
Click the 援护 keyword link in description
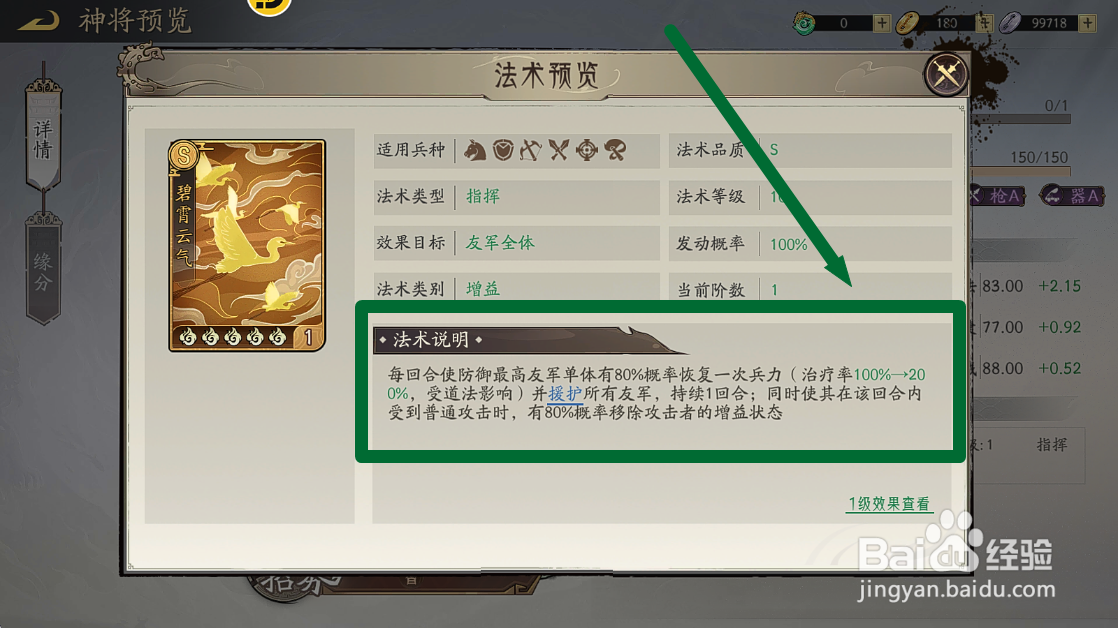click(565, 393)
